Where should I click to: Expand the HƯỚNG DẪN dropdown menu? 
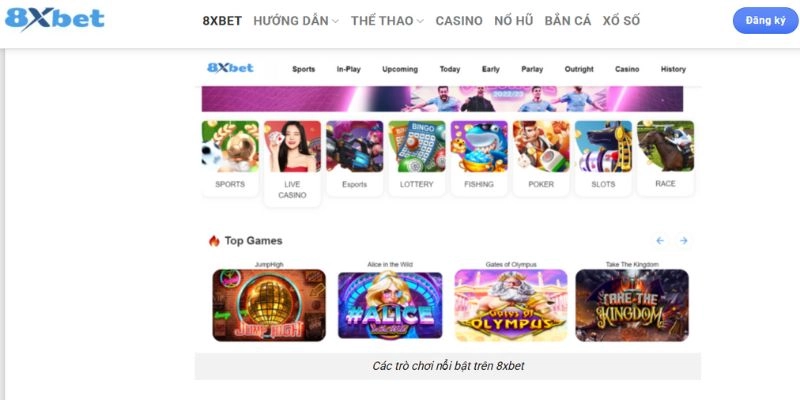click(x=296, y=21)
